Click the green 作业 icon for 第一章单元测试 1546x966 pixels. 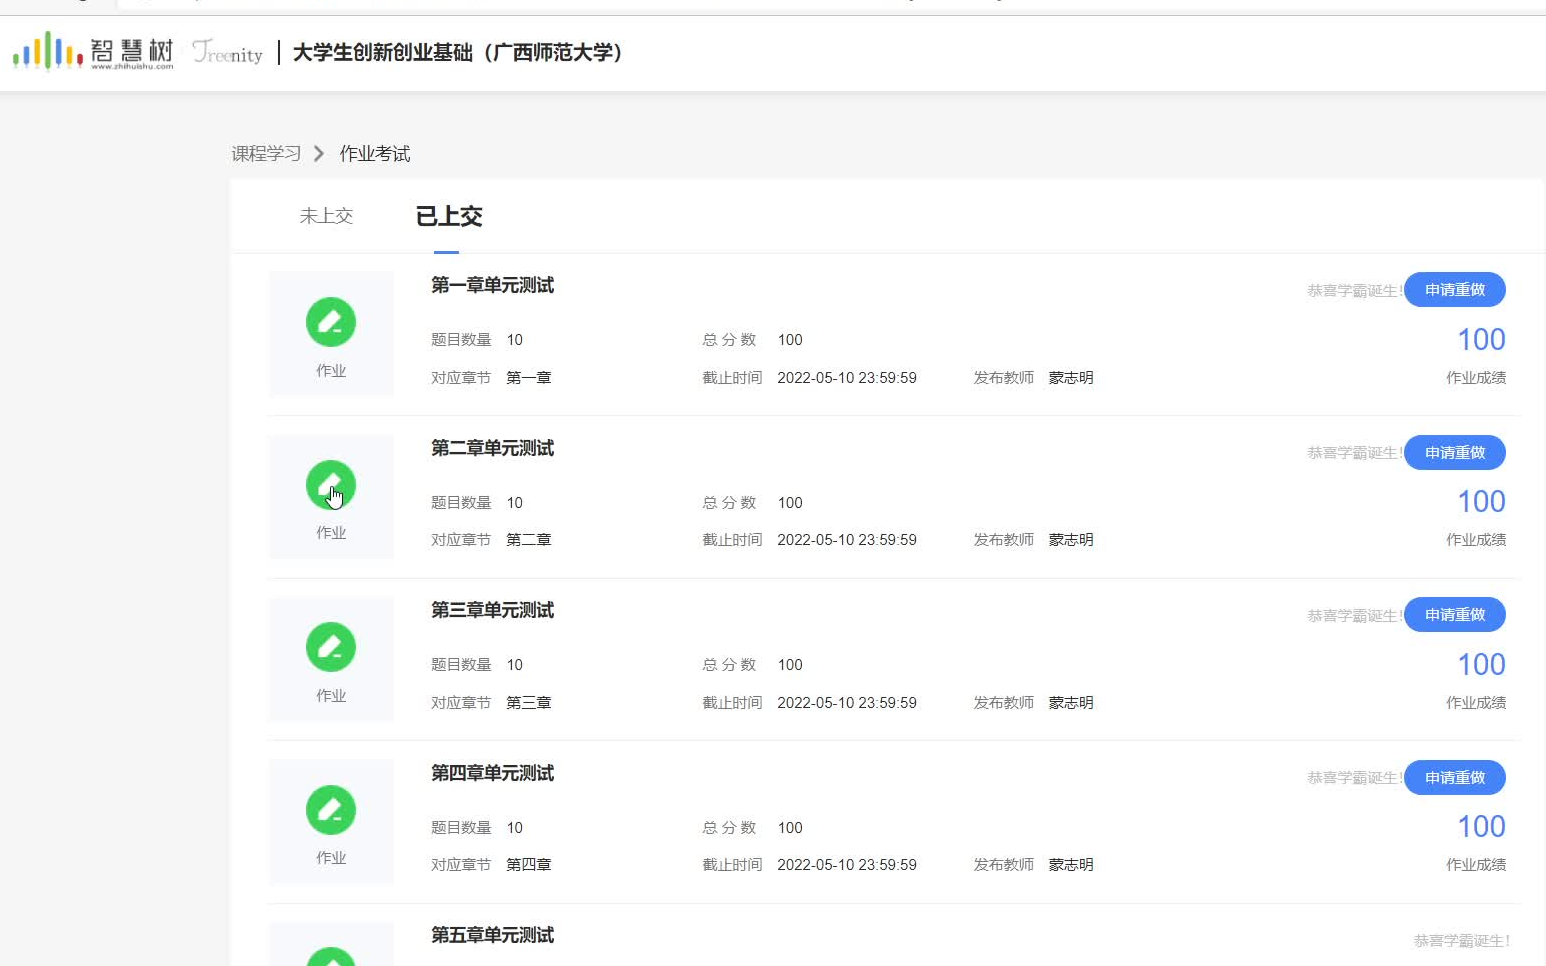pos(331,322)
